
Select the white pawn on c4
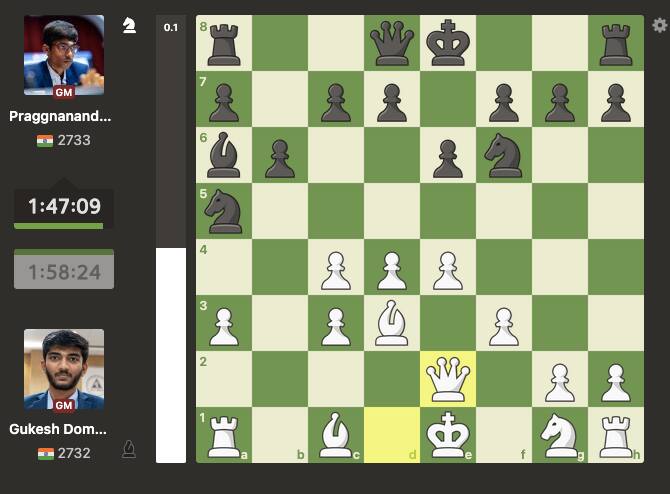coord(336,271)
